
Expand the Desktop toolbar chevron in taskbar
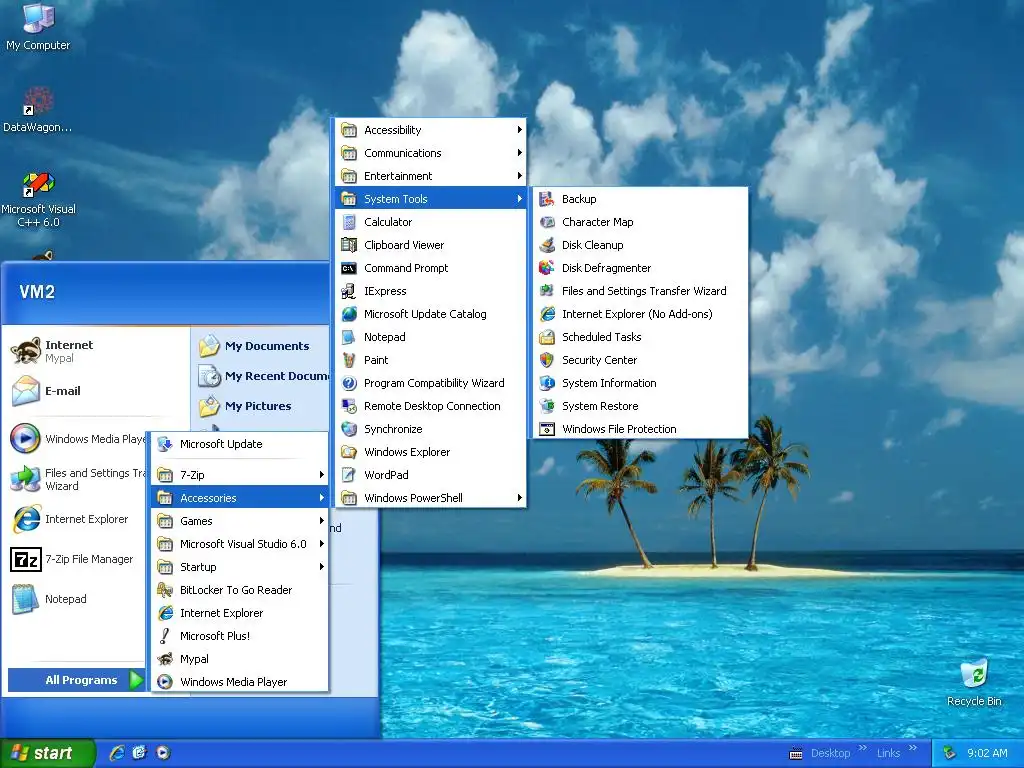863,748
